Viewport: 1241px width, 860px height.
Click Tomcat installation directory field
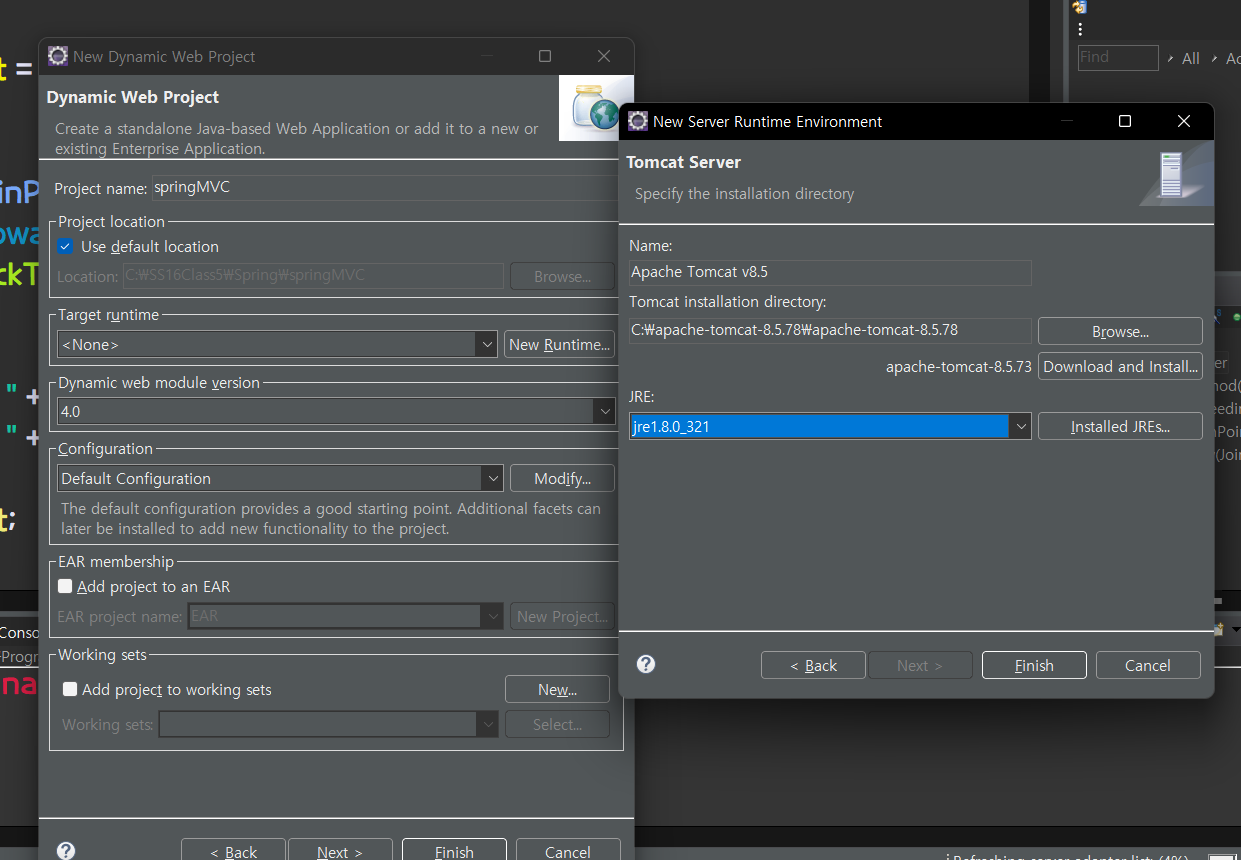tap(830, 330)
